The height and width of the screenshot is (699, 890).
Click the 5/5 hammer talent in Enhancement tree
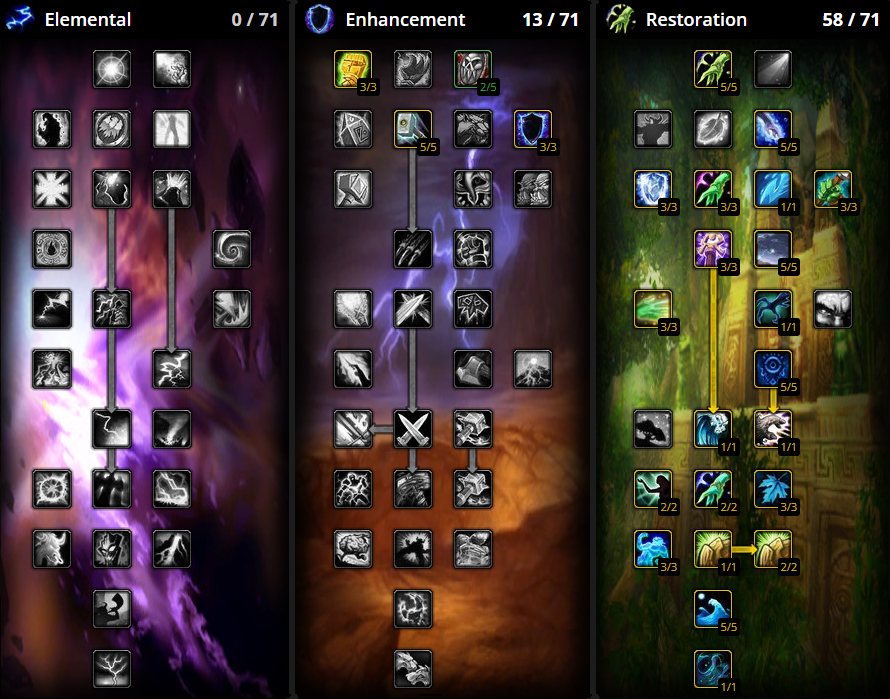coord(413,129)
